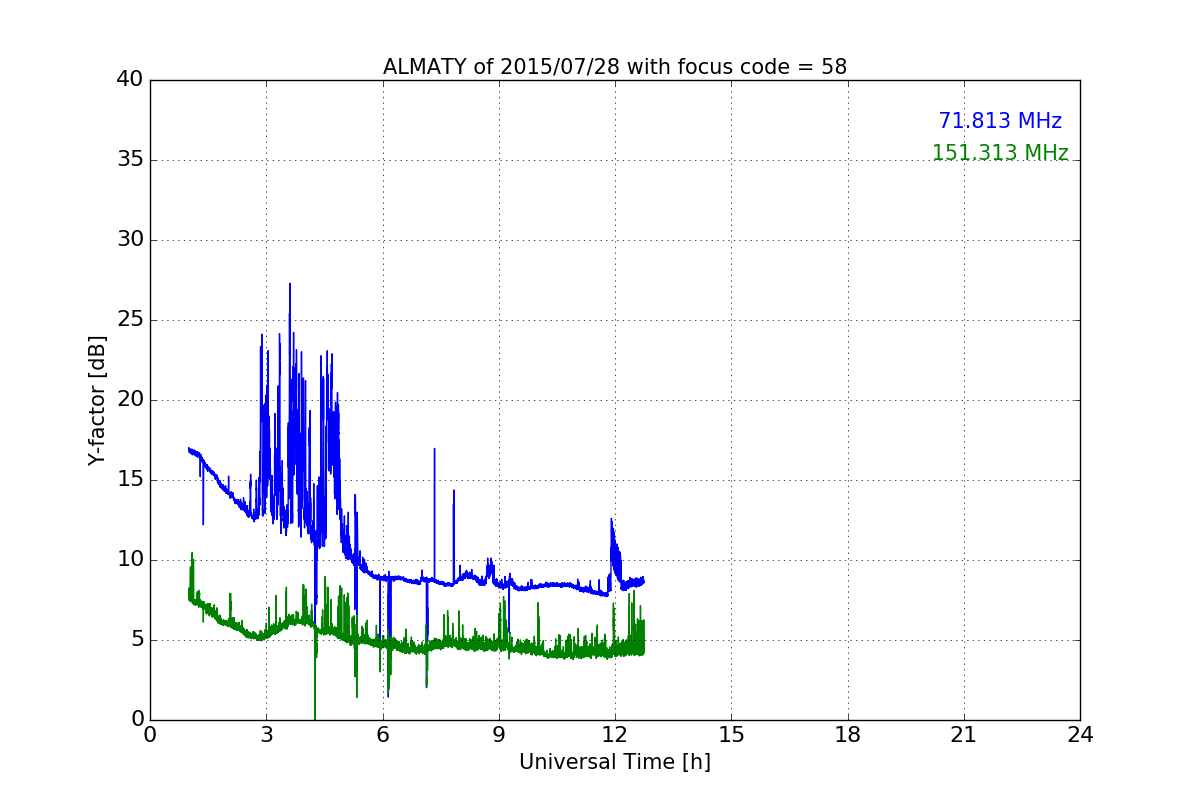Viewport: 1200px width, 800px height.
Task: Click the x-axis tick label 3
Action: [x=267, y=735]
